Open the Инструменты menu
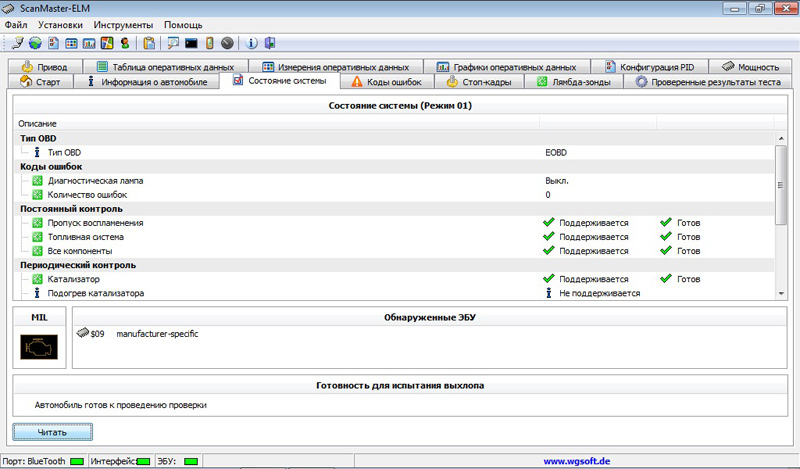The image size is (800, 469). pos(123,24)
